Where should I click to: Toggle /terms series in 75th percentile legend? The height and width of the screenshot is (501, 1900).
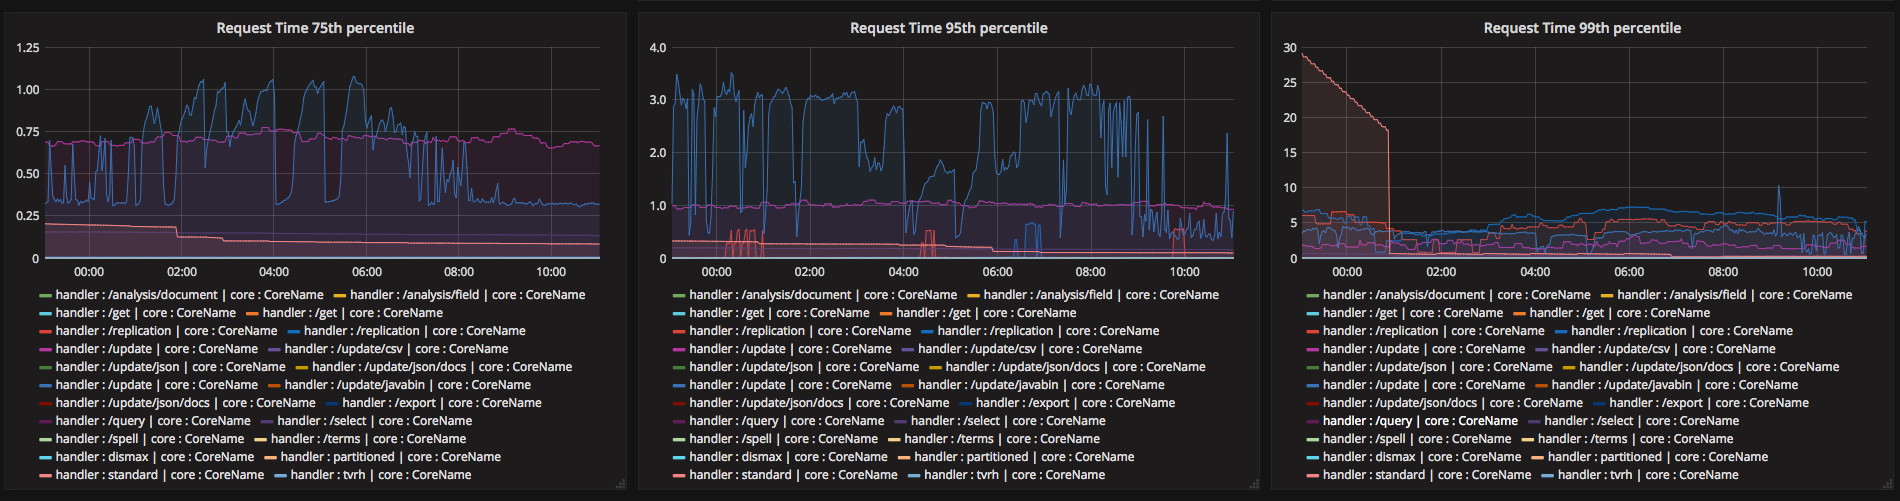pyautogui.click(x=368, y=439)
